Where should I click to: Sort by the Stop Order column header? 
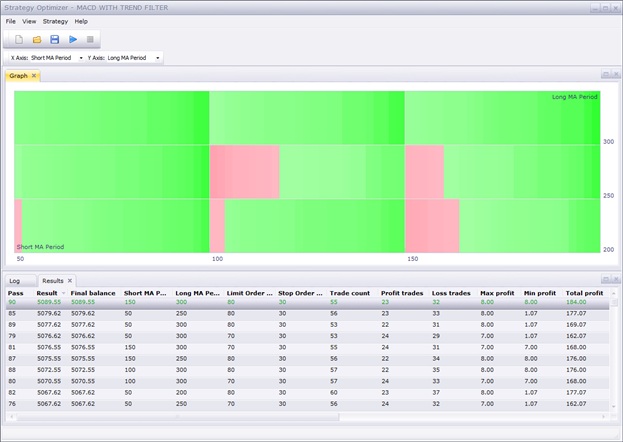(300, 293)
